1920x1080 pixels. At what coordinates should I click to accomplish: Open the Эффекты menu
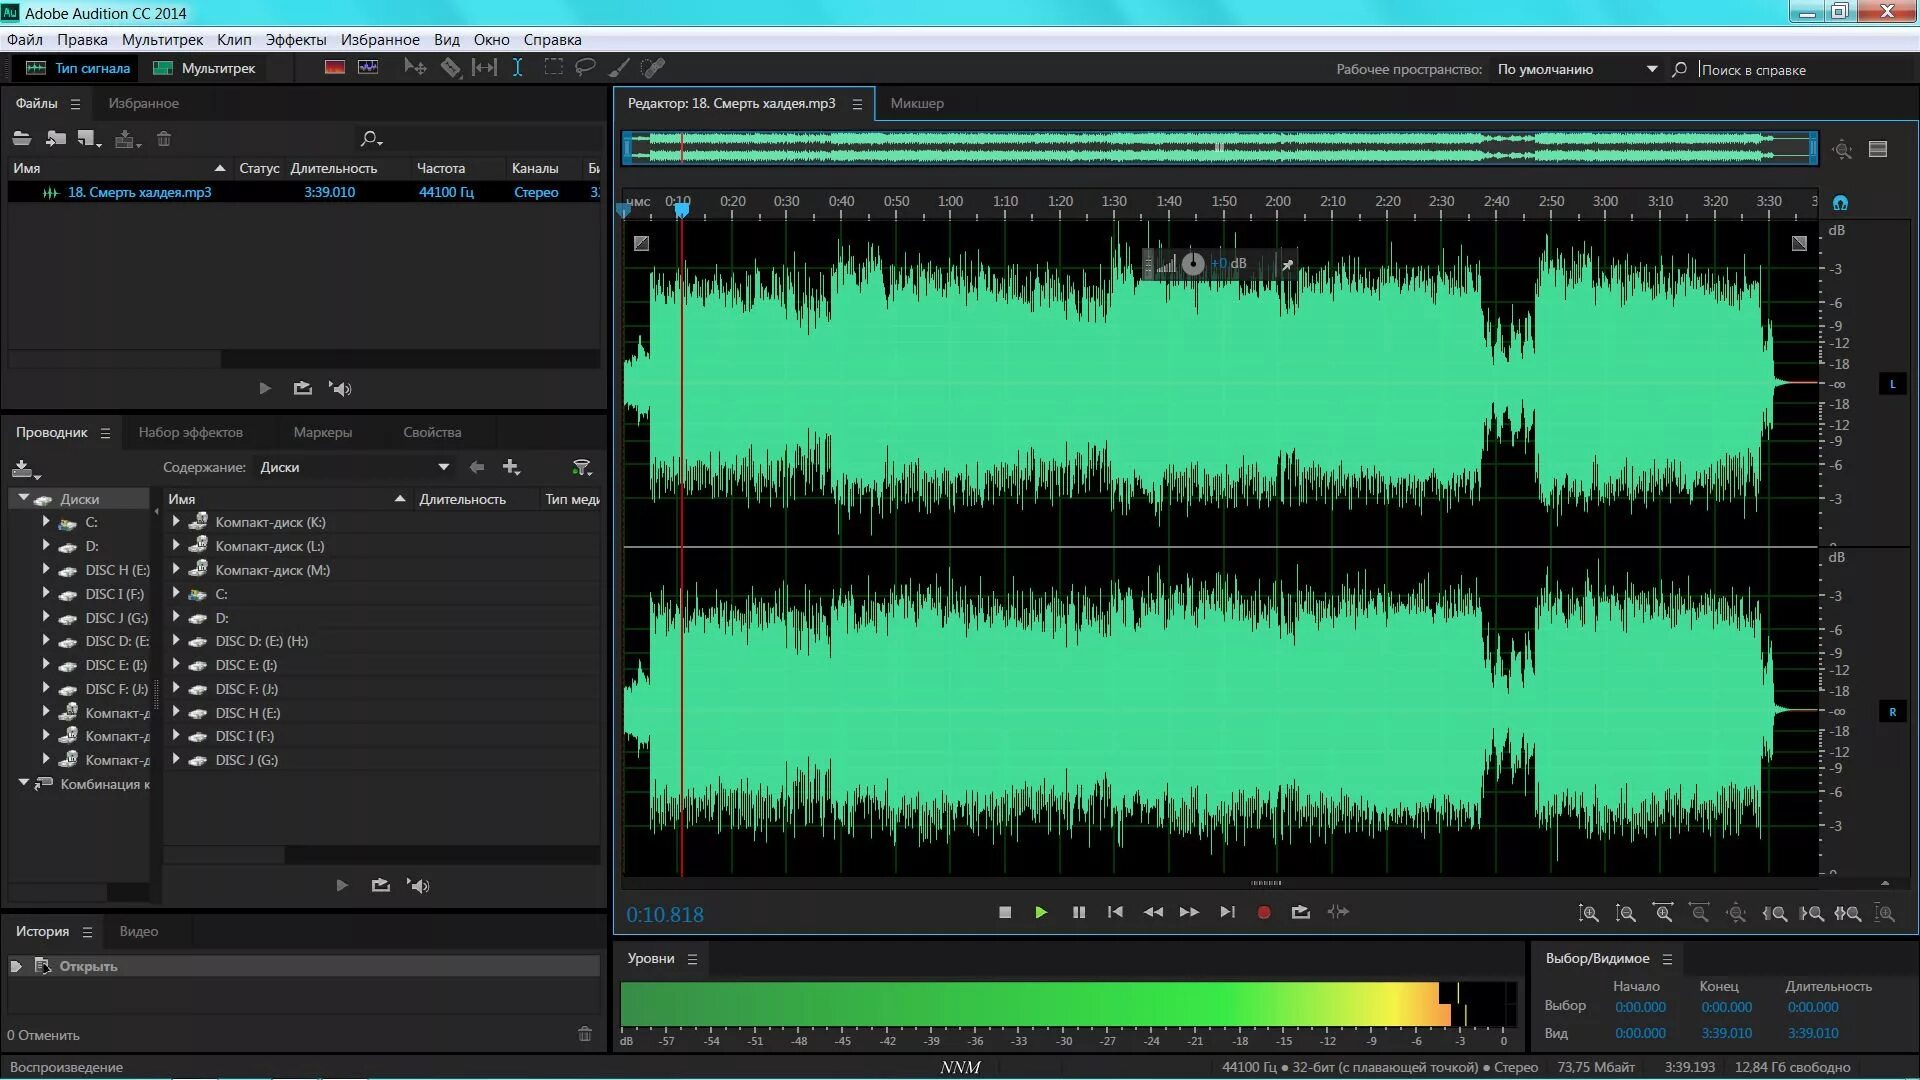tap(295, 40)
